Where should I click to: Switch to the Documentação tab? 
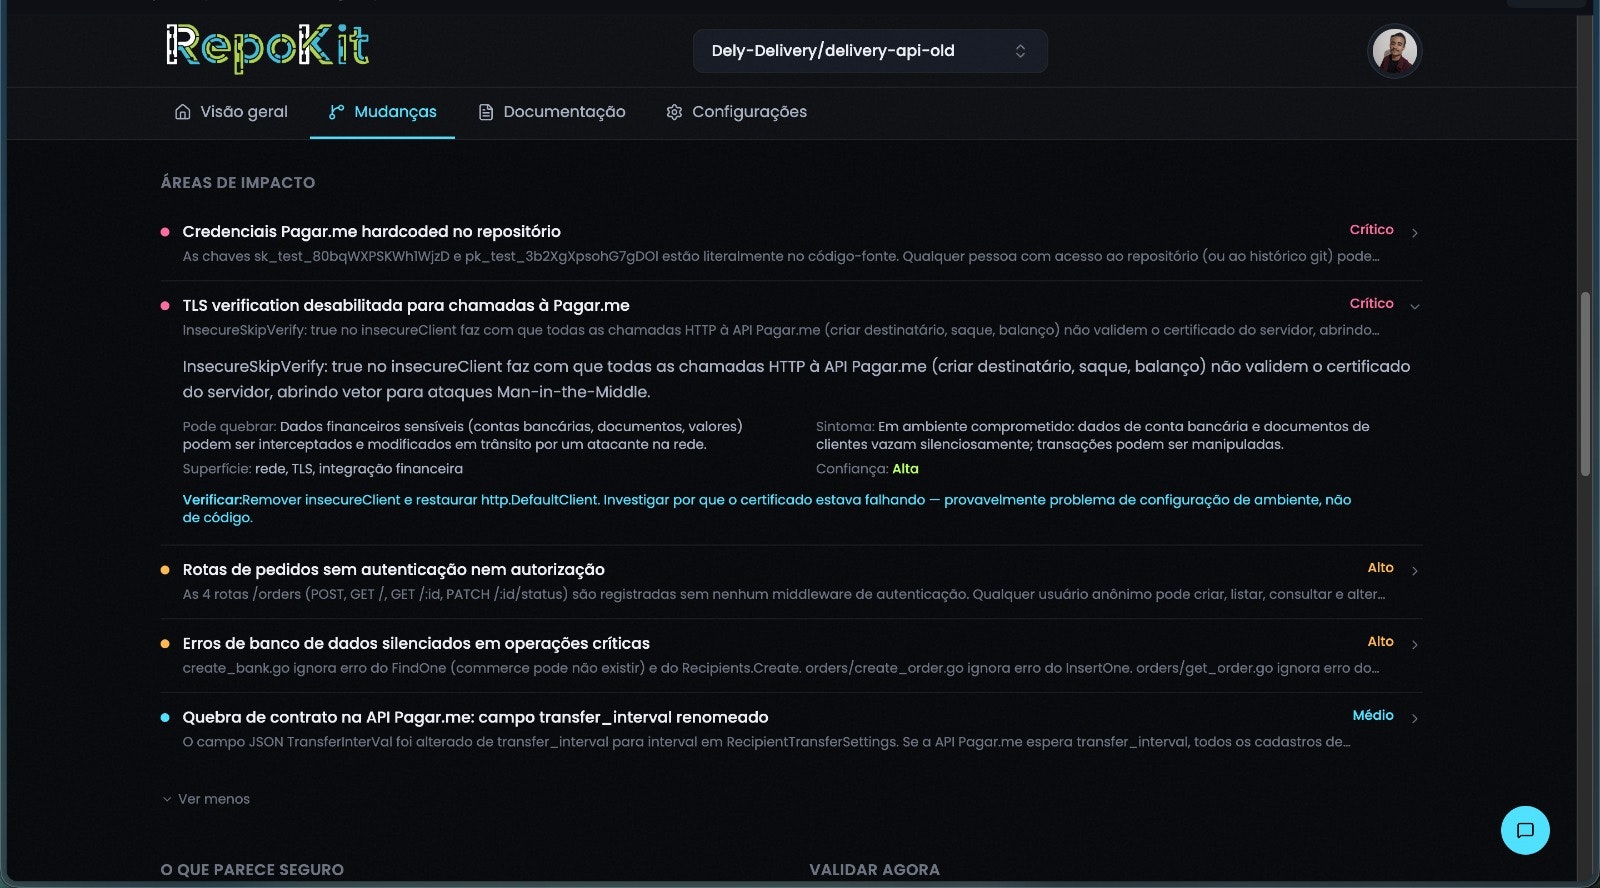pos(552,112)
